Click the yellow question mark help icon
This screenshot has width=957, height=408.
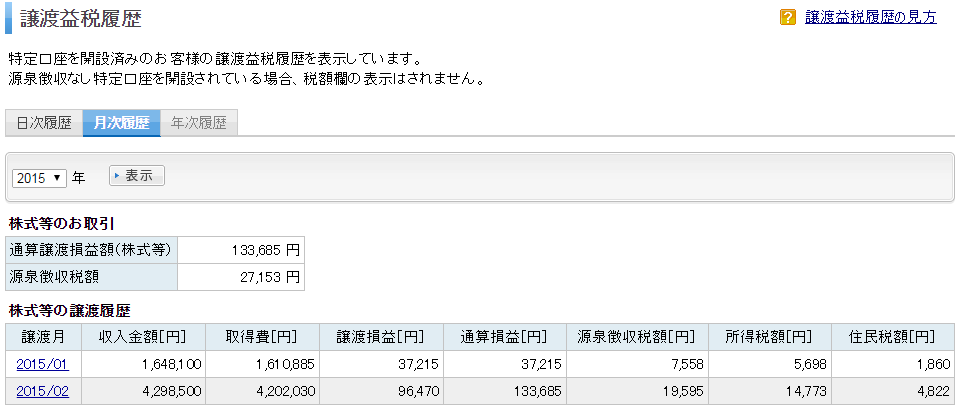coord(788,17)
